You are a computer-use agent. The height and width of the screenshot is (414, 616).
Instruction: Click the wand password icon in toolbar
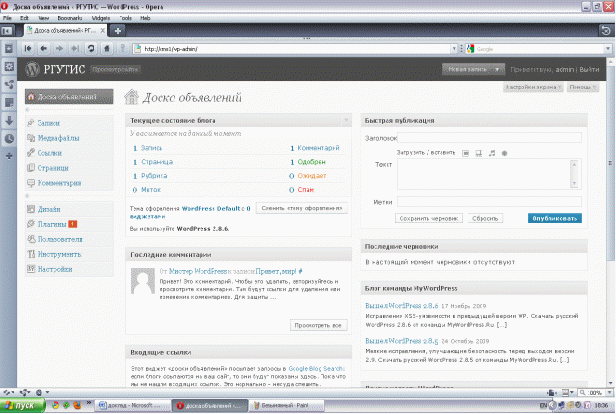click(x=123, y=48)
